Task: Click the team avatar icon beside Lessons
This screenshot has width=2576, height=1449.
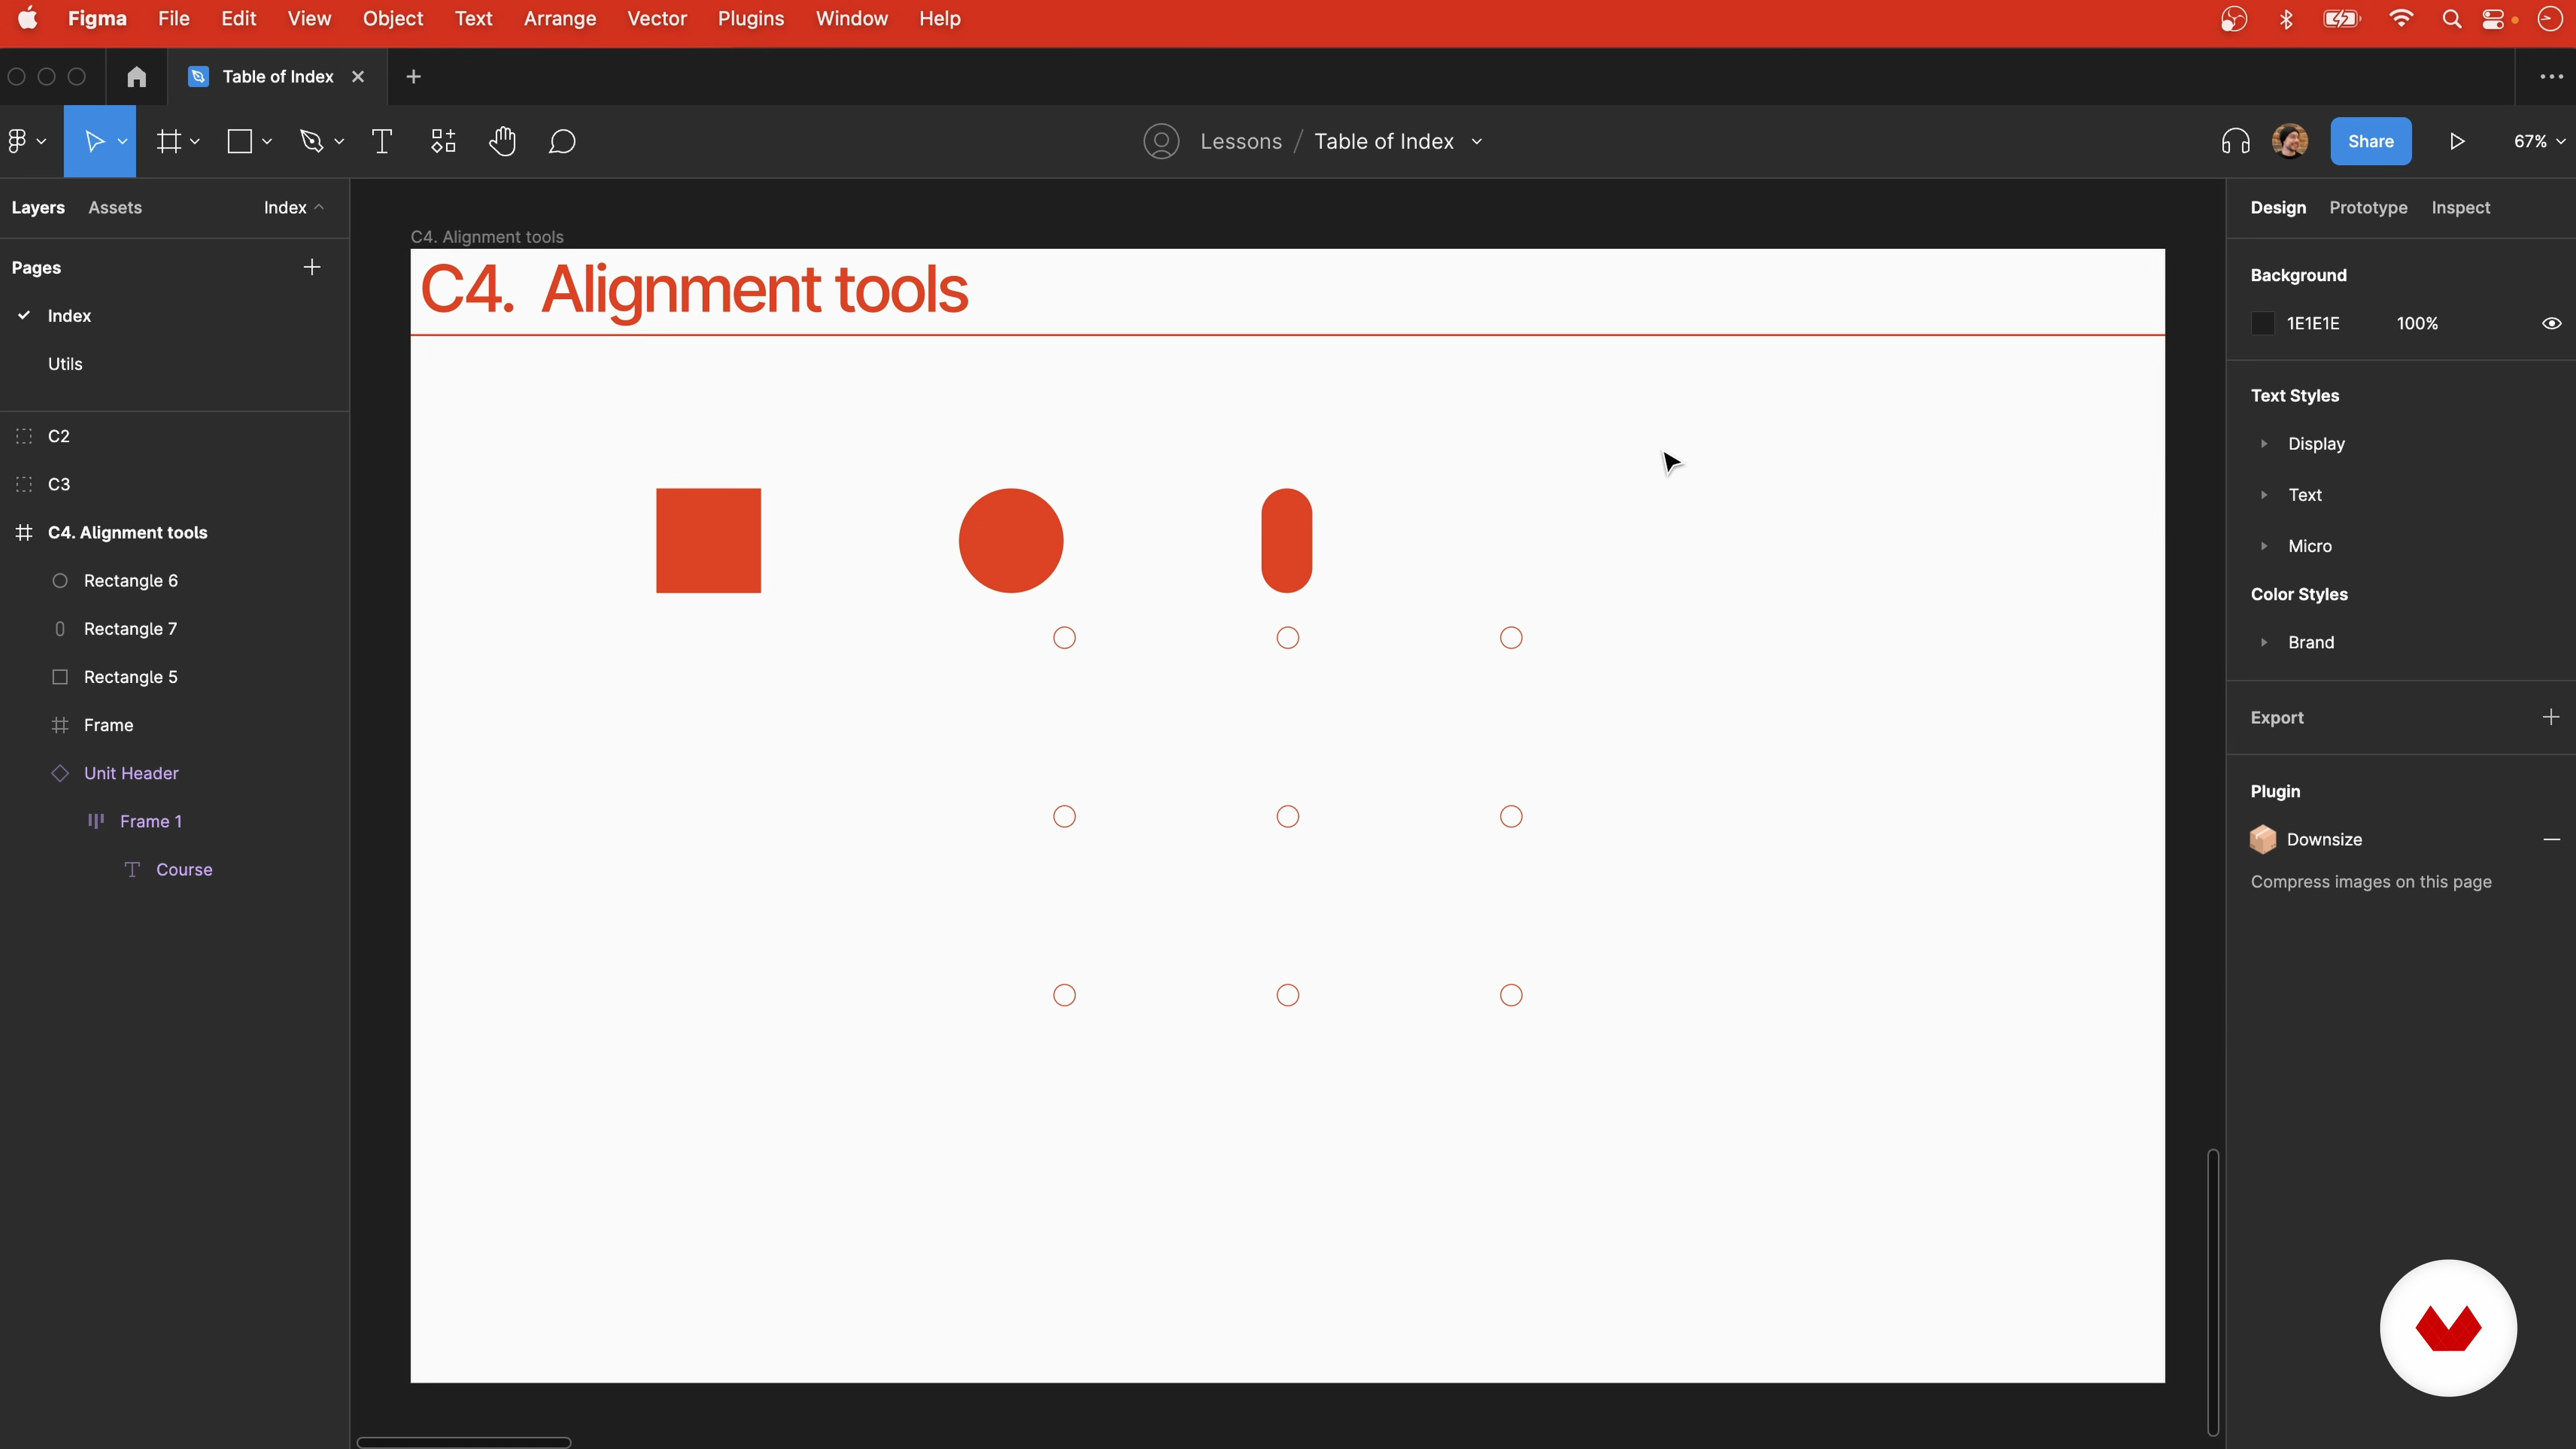Action: (x=1161, y=141)
